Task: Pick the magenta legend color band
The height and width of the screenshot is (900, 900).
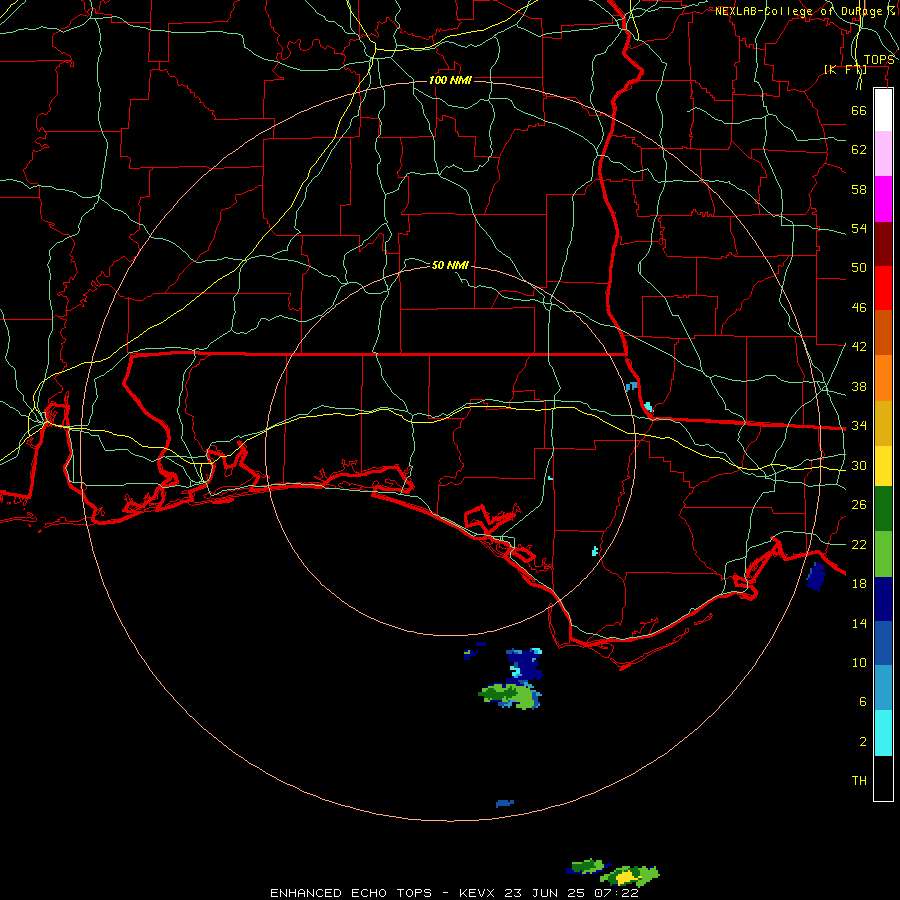Action: click(883, 199)
